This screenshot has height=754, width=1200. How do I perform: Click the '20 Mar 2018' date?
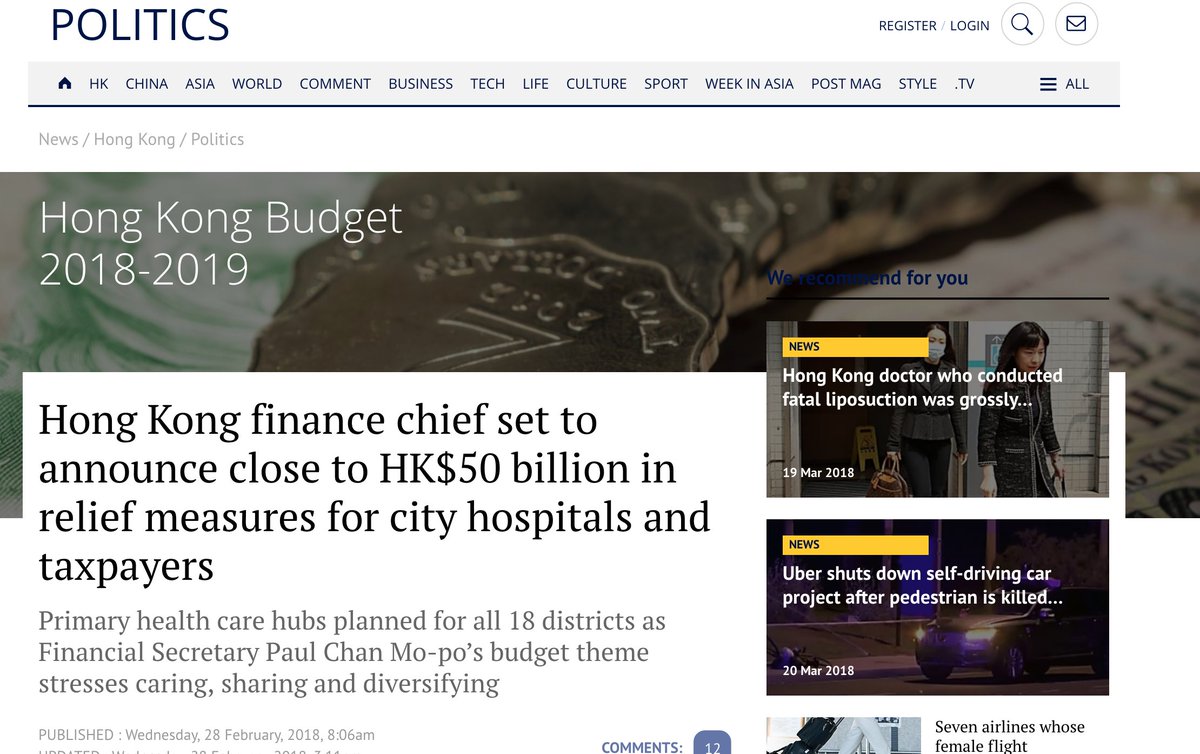point(819,670)
